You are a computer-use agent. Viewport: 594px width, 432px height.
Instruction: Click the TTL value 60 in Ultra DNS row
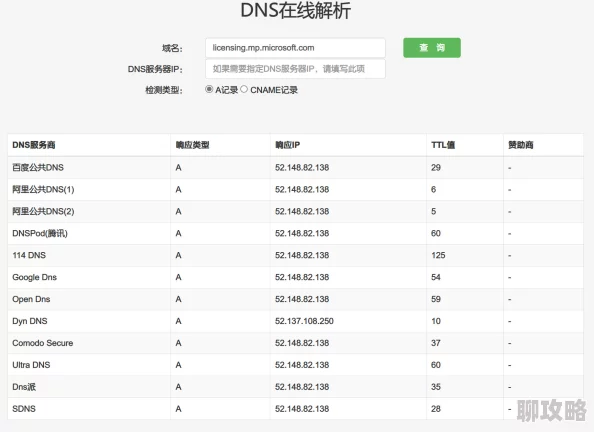[436, 365]
